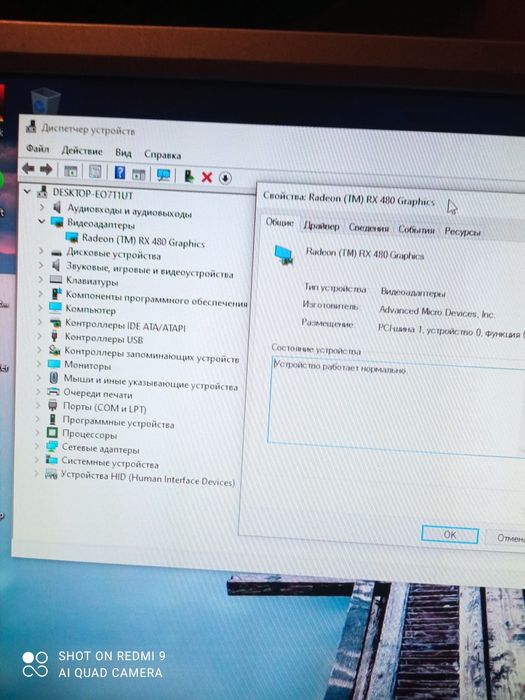Switch to the События tab
Viewport: 525px width, 700px height.
point(417,229)
